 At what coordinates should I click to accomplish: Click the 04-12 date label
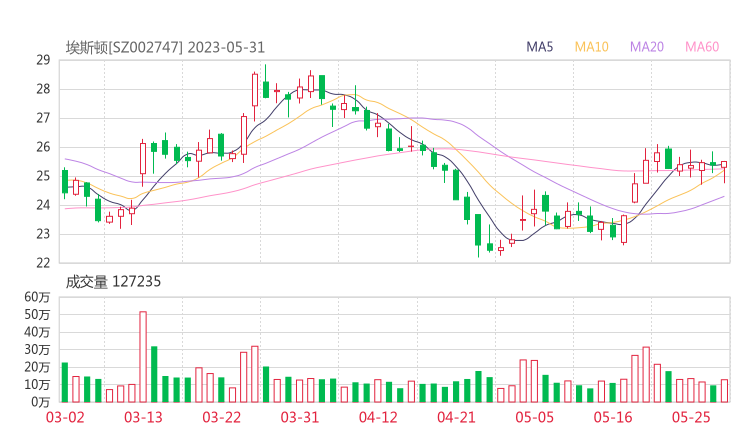[378, 417]
